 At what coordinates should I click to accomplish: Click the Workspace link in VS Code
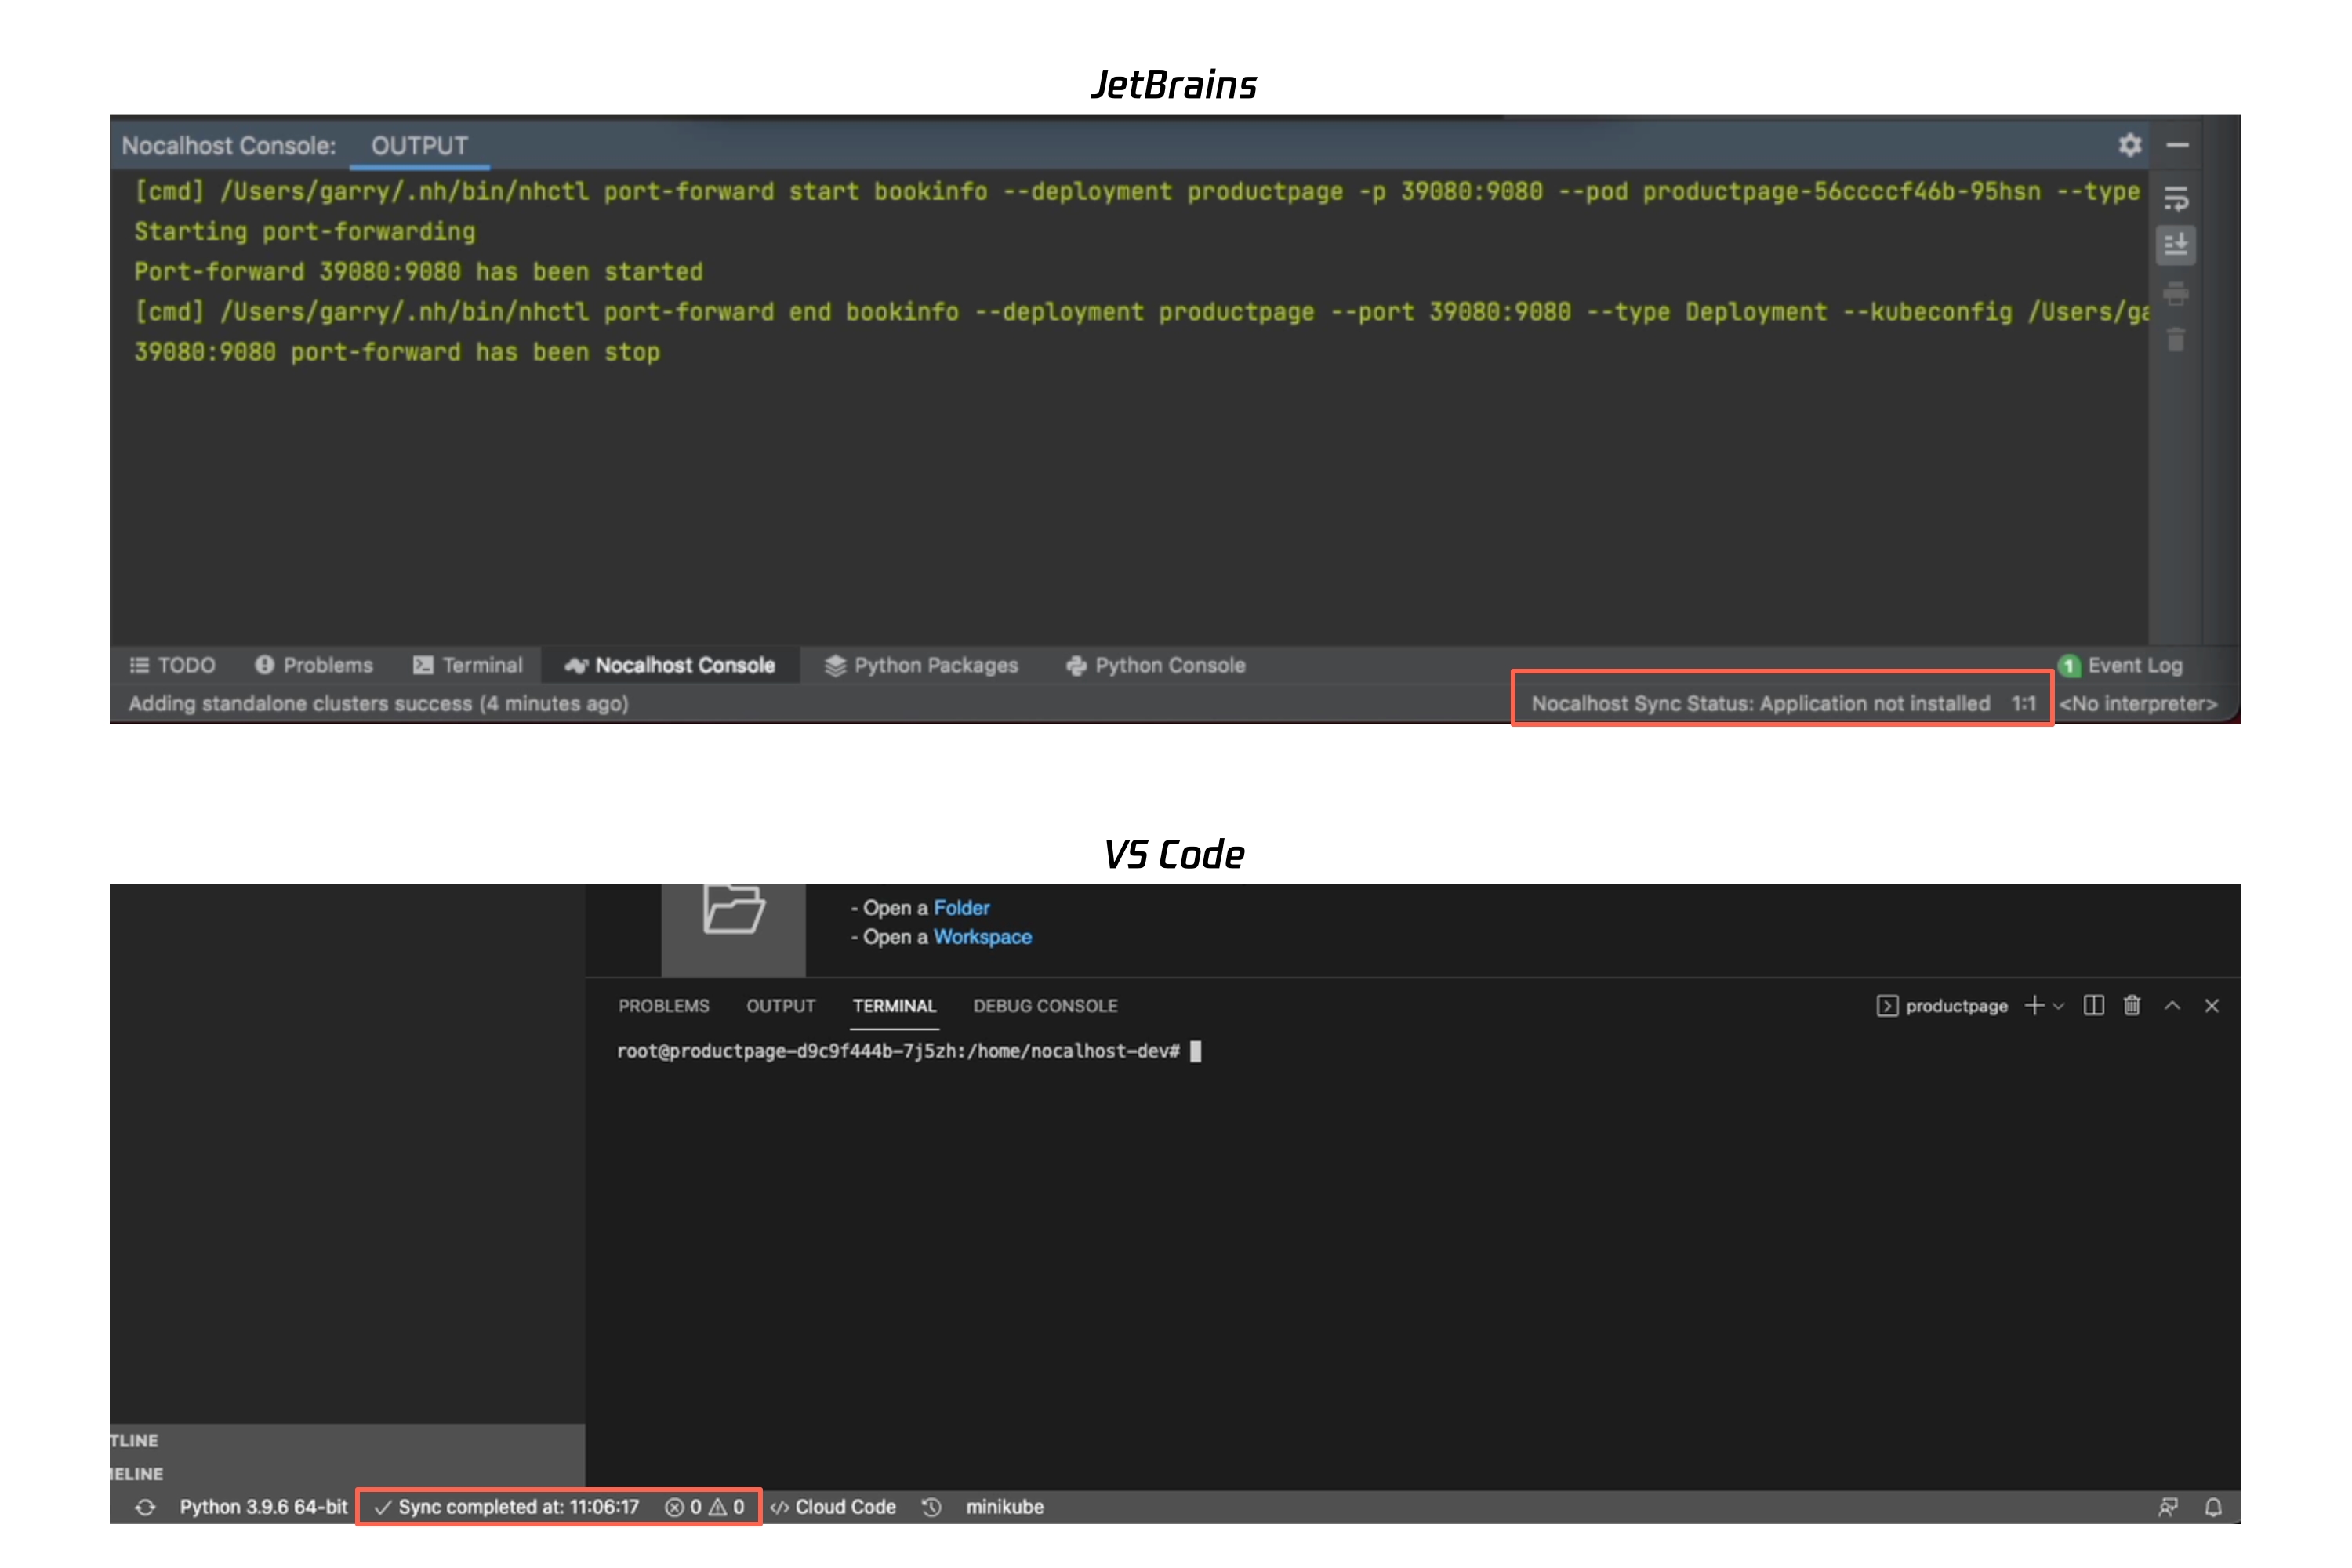[982, 937]
